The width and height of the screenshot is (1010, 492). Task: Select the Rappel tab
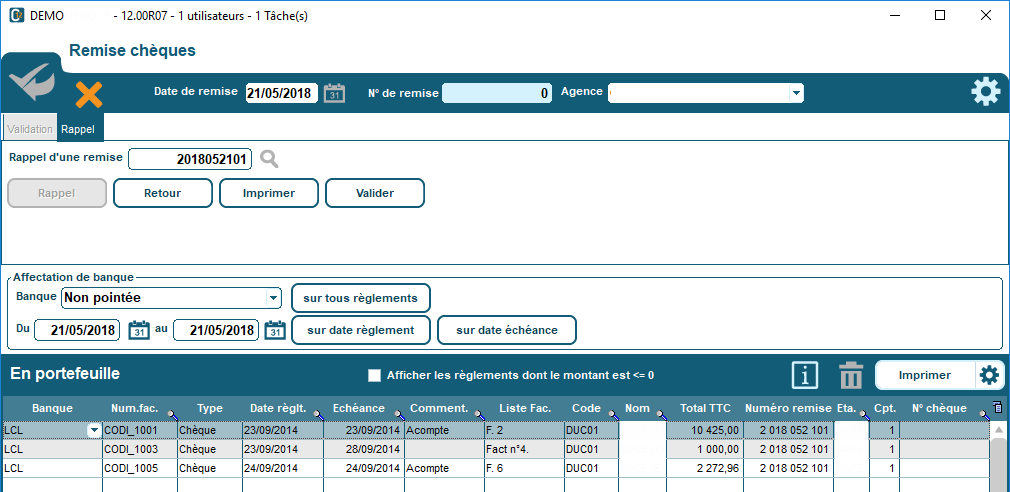point(78,129)
